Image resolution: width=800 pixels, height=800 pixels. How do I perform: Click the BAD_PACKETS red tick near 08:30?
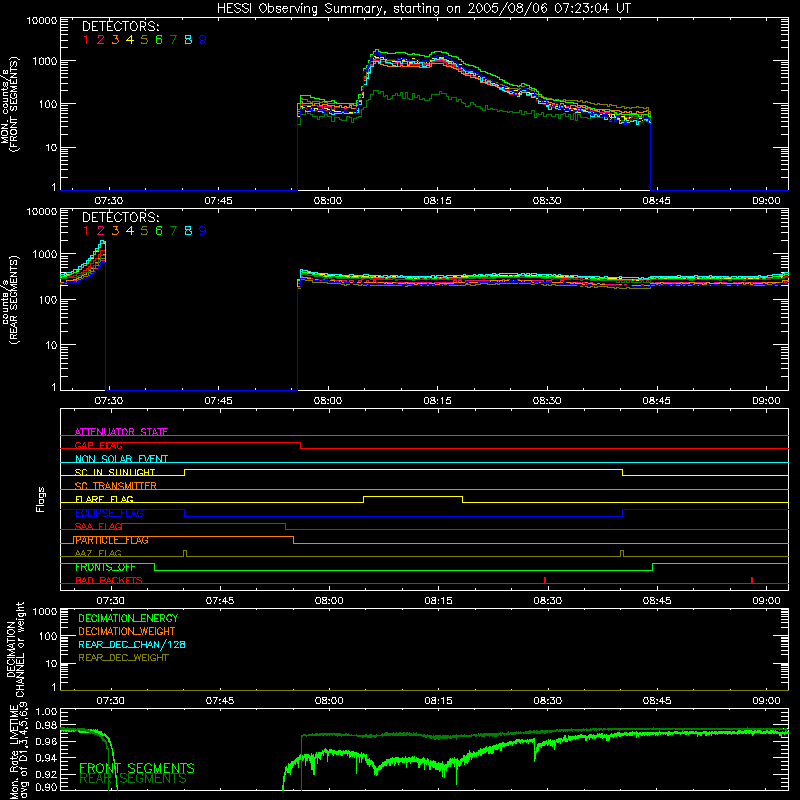click(x=545, y=580)
